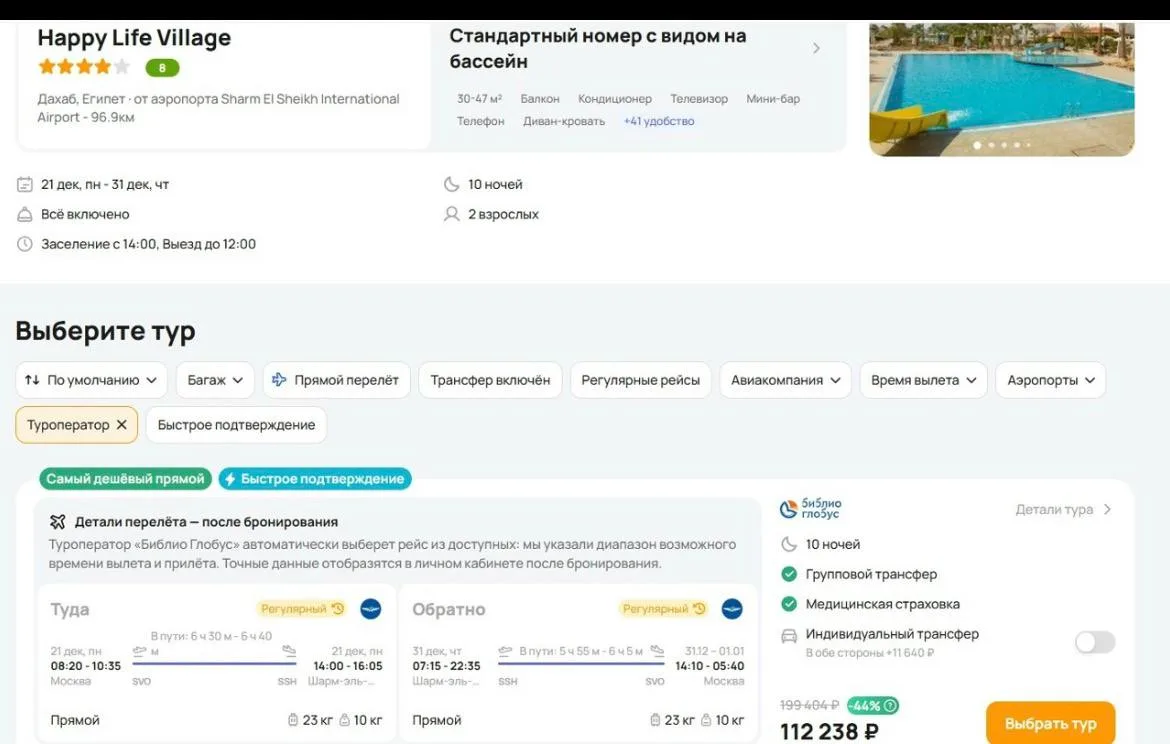Click the airline logo in Туда card
Screen dimensions: 1170x744
coord(371,609)
